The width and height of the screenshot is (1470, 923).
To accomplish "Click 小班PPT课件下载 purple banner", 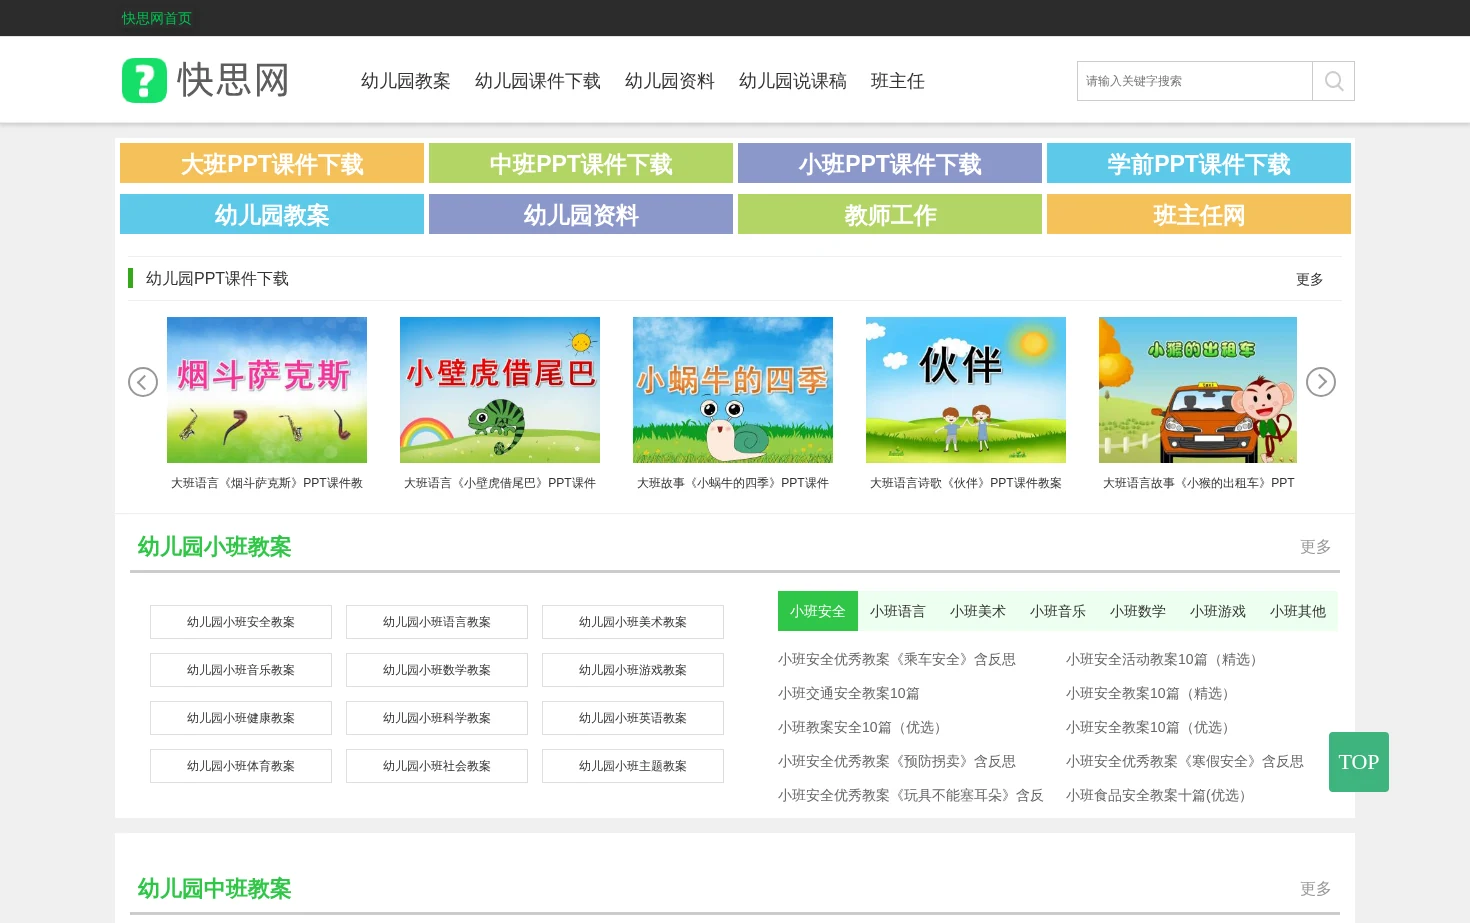I will (890, 163).
